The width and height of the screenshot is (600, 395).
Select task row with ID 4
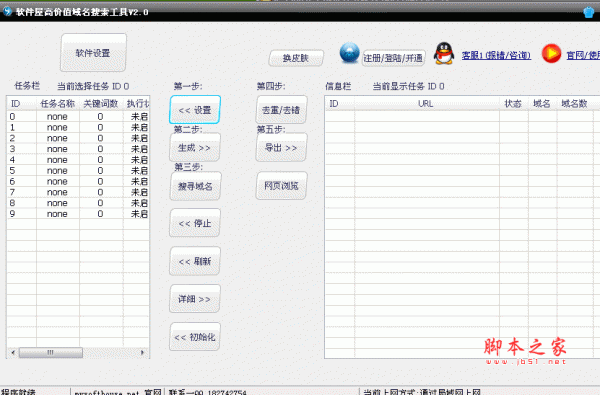click(x=78, y=160)
